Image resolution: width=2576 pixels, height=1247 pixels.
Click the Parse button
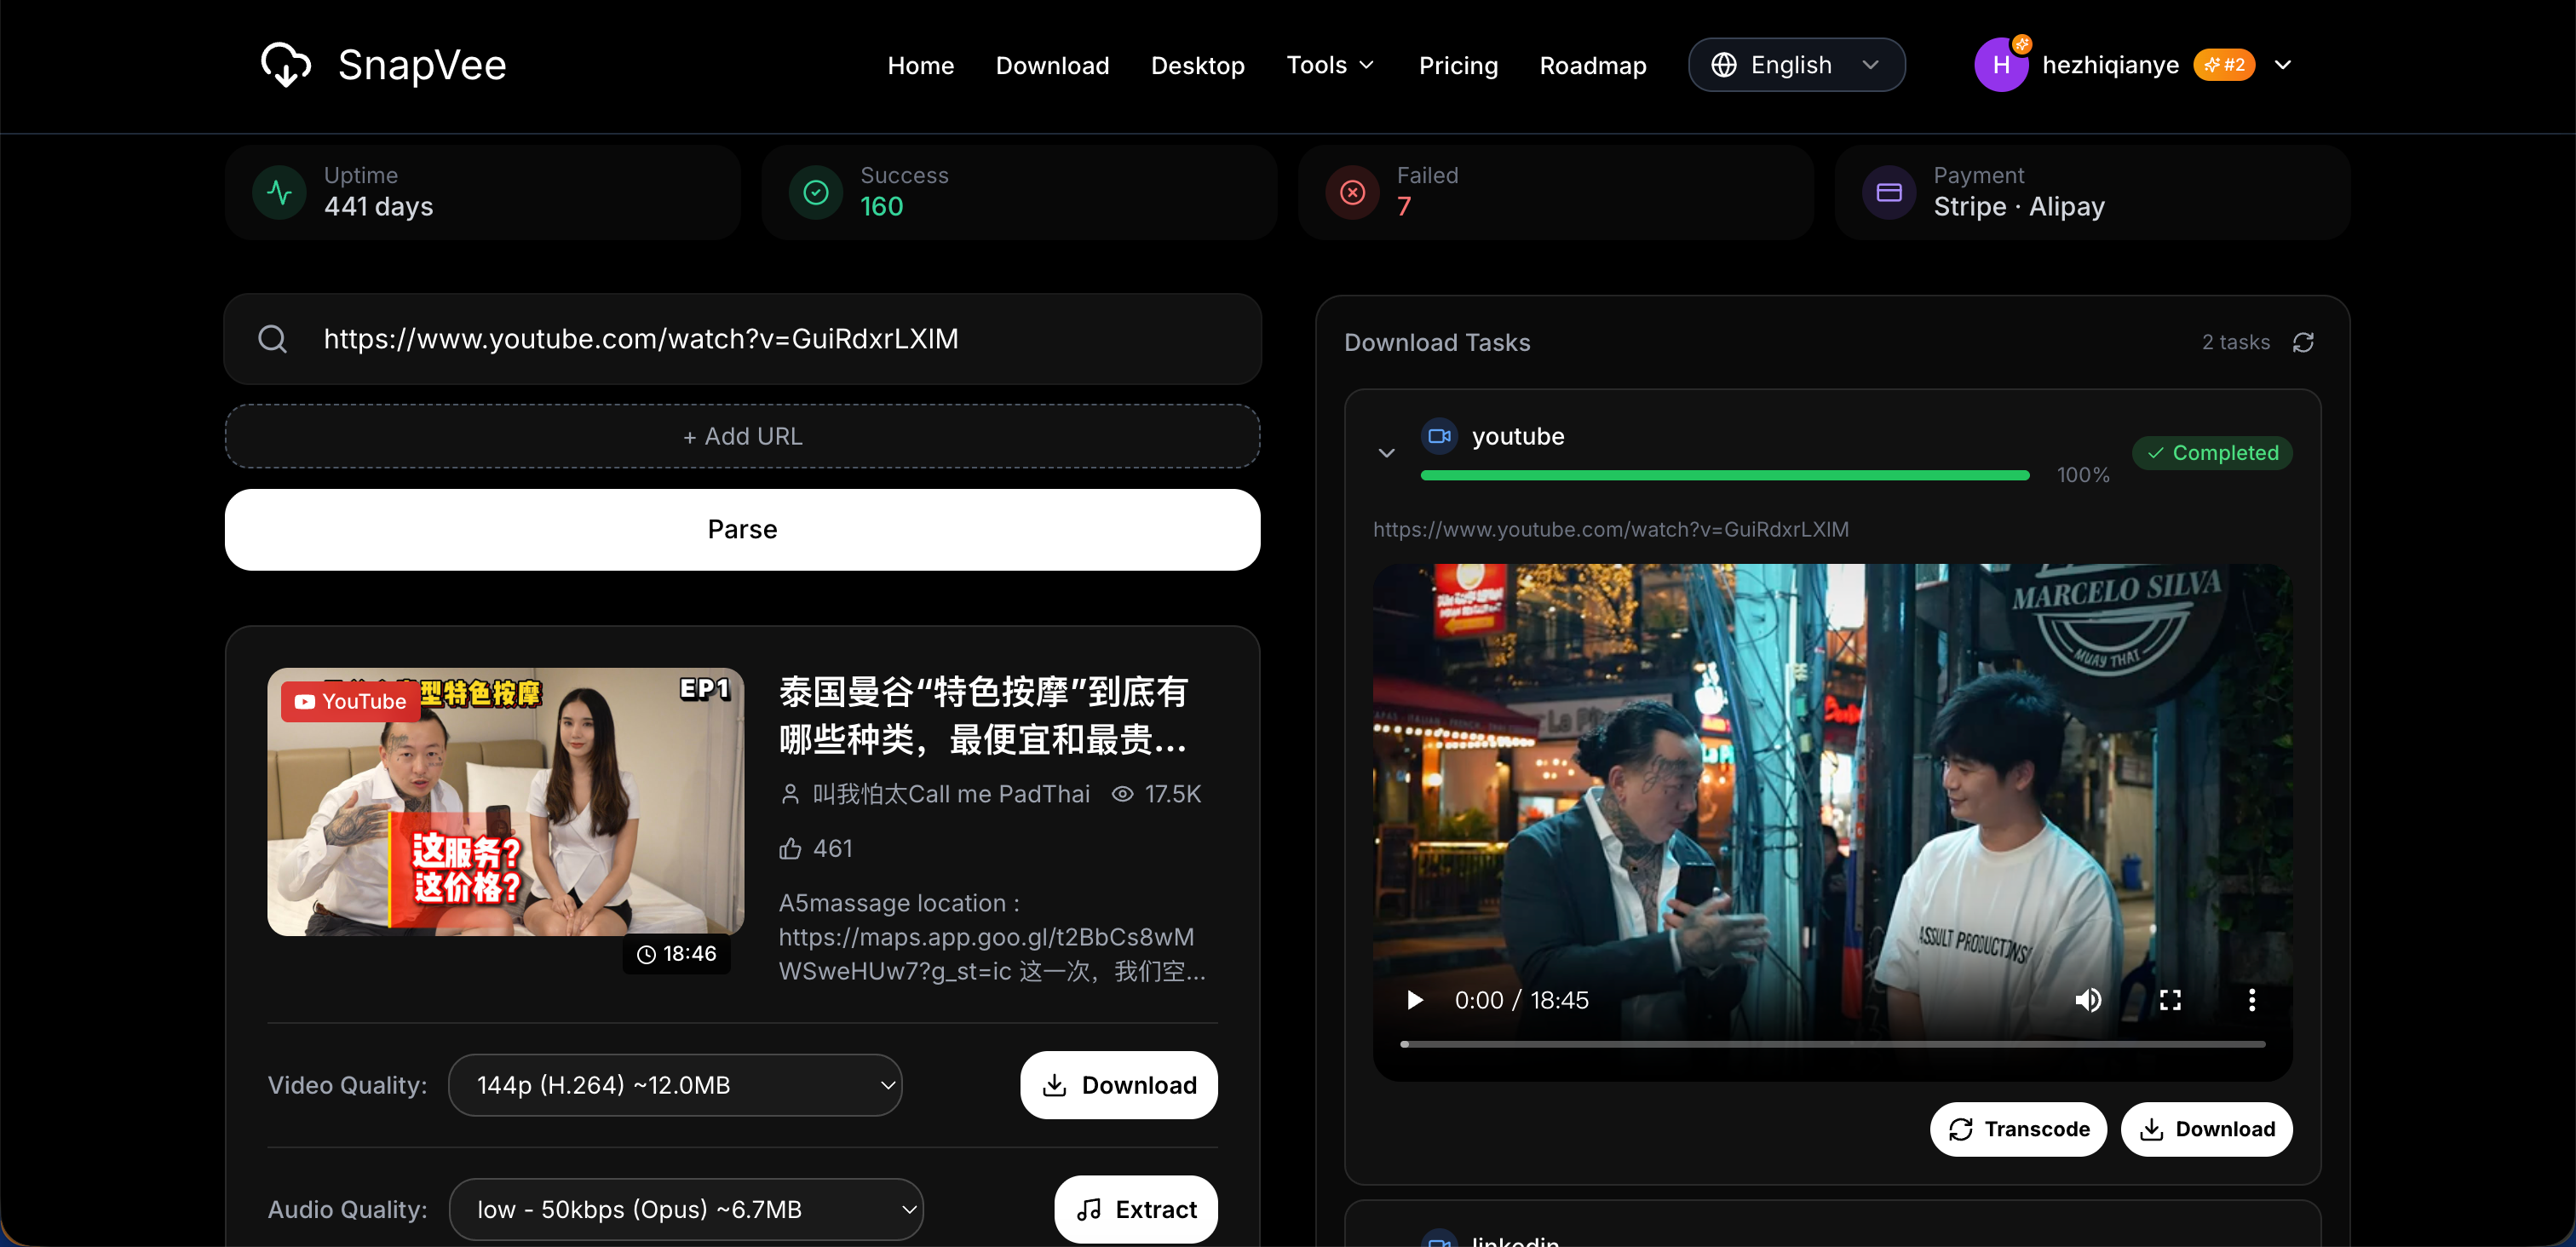[741, 529]
